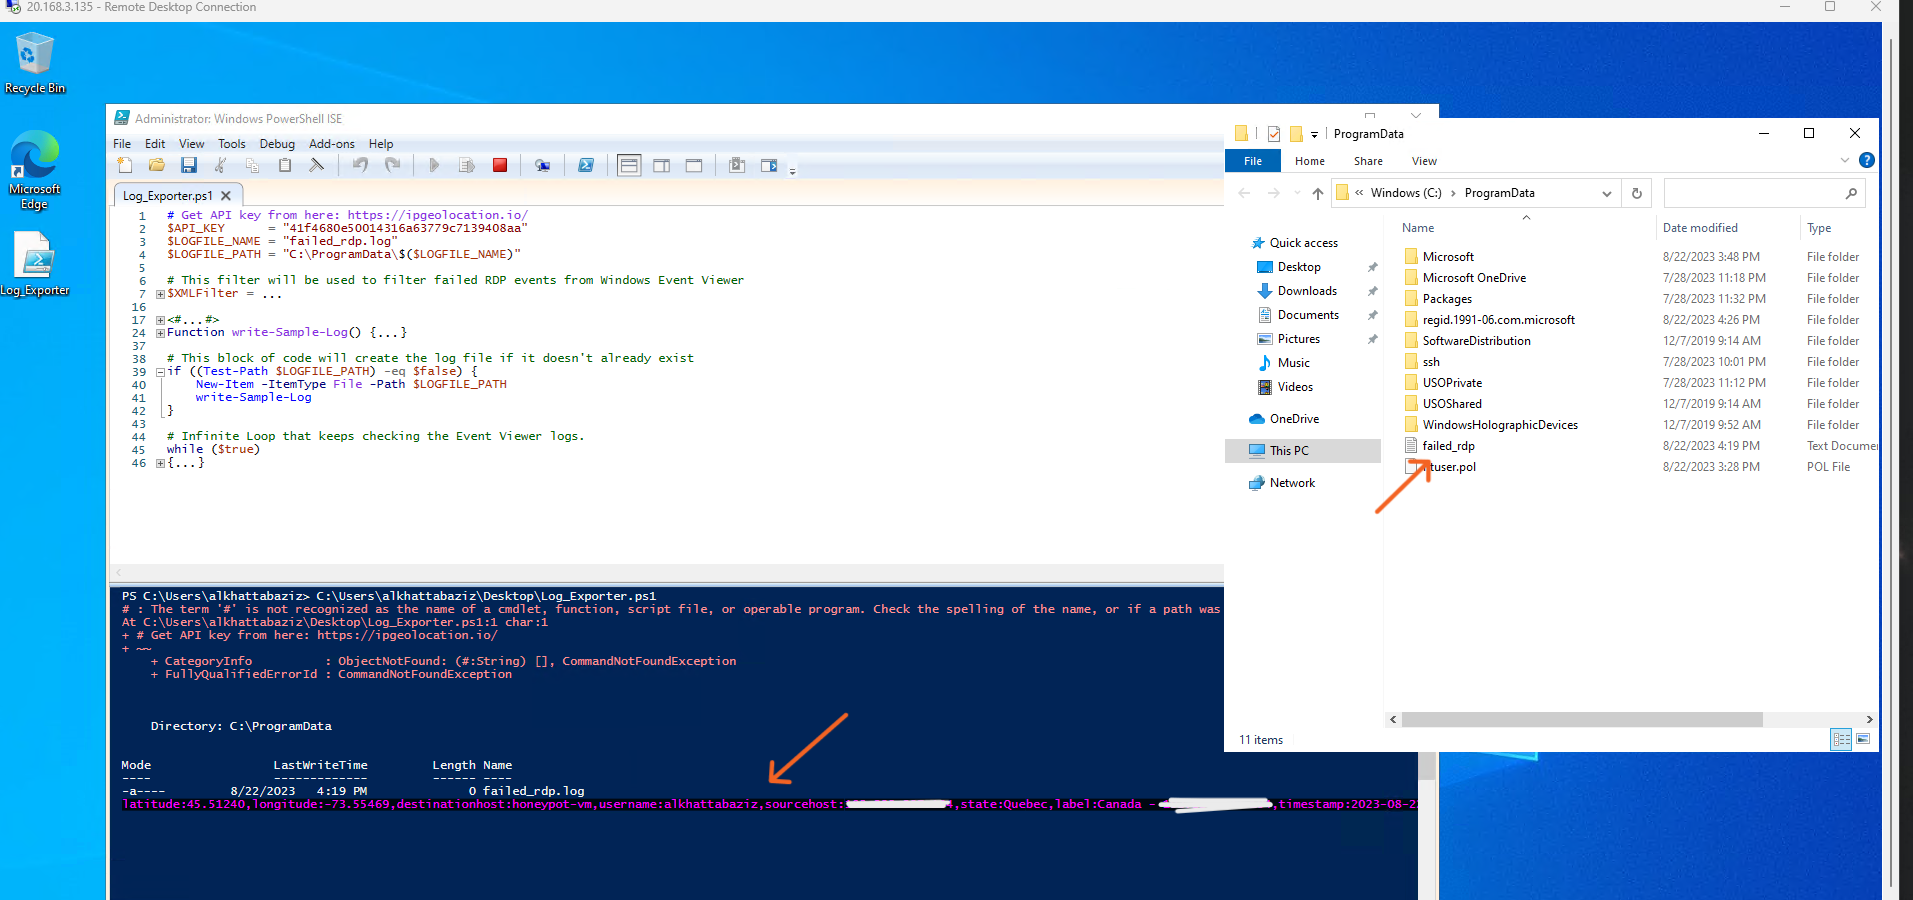
Task: Select Show Script Pane Right layout icon
Action: 661,165
